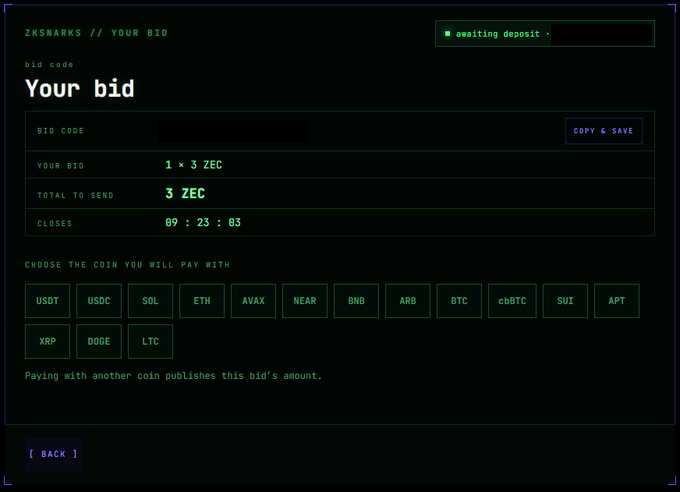Pick BNB to pay with
The width and height of the screenshot is (680, 492).
pos(356,301)
